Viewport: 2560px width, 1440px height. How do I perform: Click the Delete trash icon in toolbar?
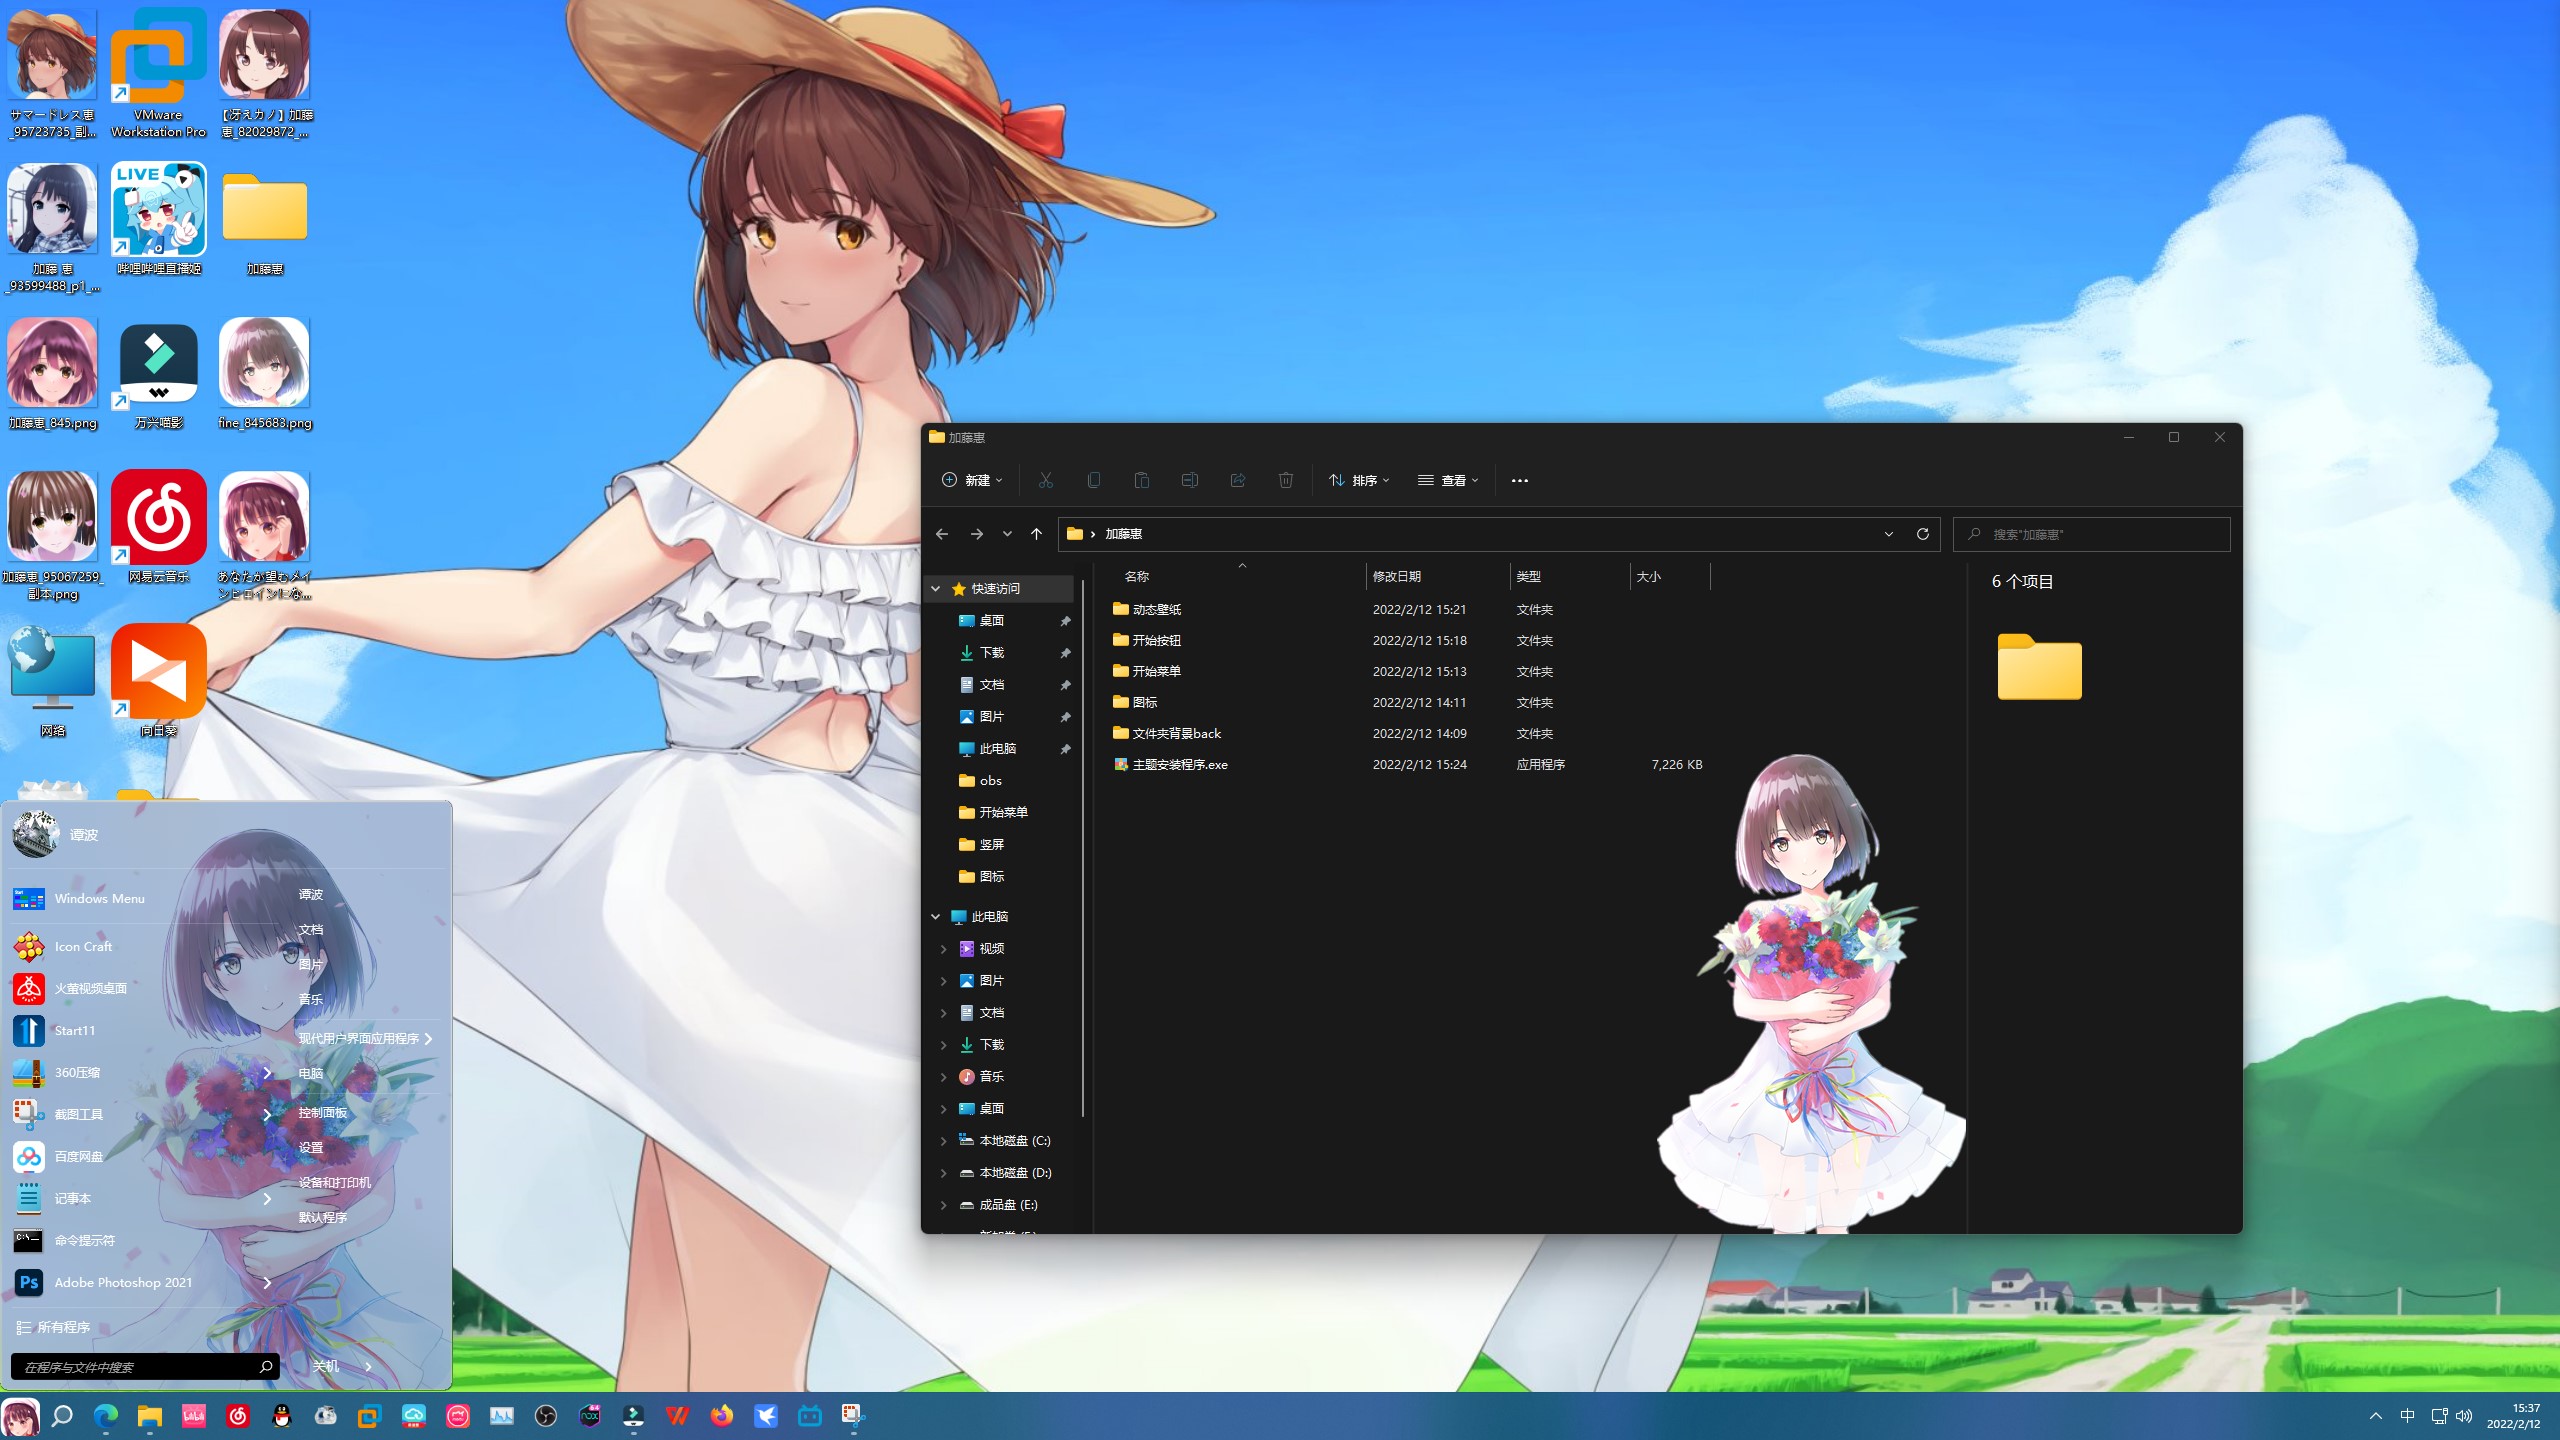tap(1286, 480)
